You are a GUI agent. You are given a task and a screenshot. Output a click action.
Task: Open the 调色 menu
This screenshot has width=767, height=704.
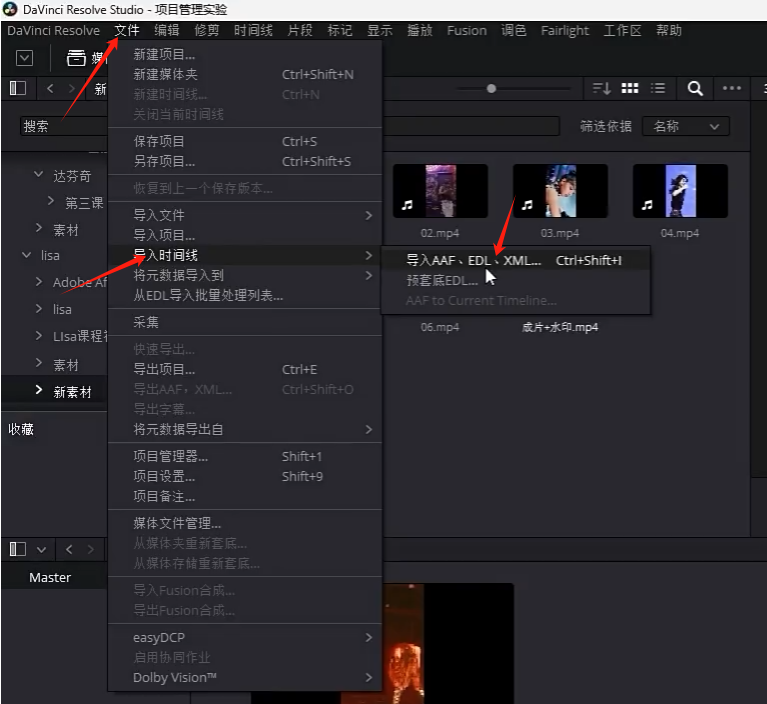pos(514,30)
